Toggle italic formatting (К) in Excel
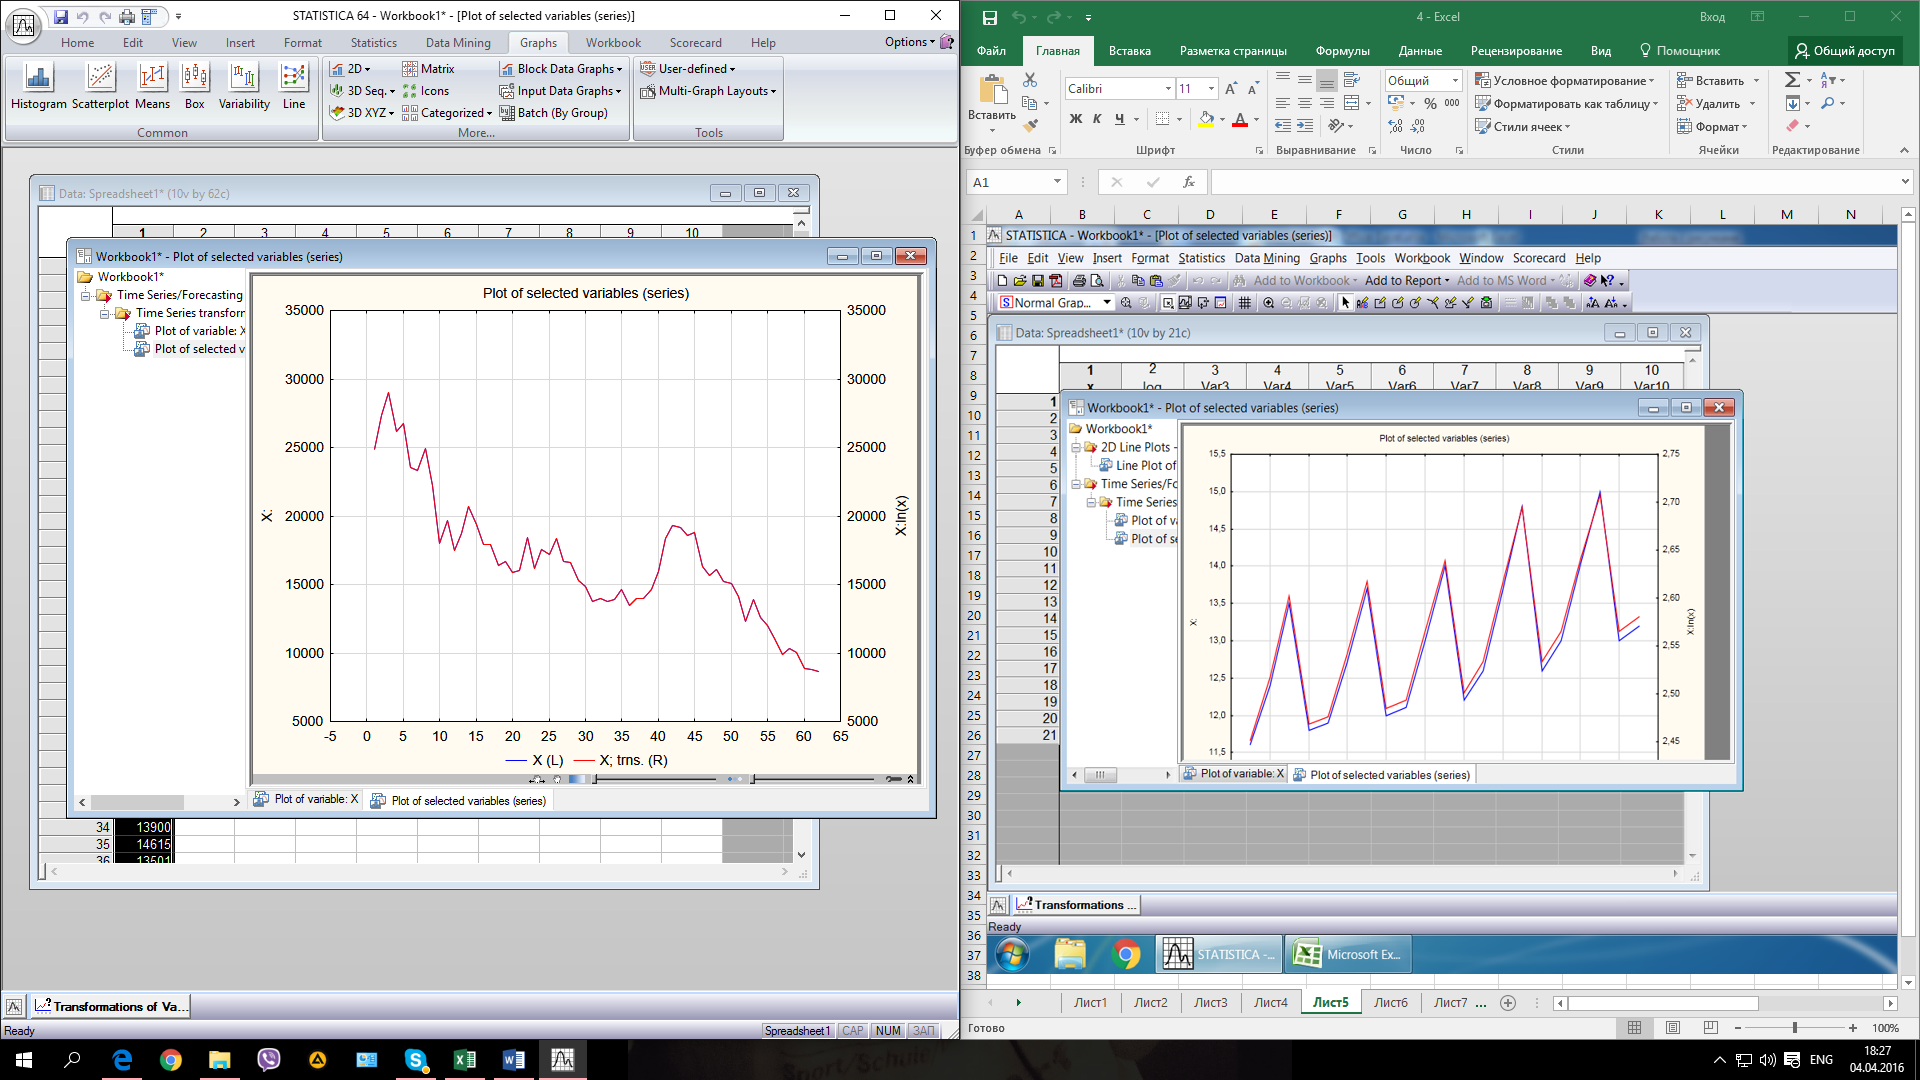 (1097, 119)
